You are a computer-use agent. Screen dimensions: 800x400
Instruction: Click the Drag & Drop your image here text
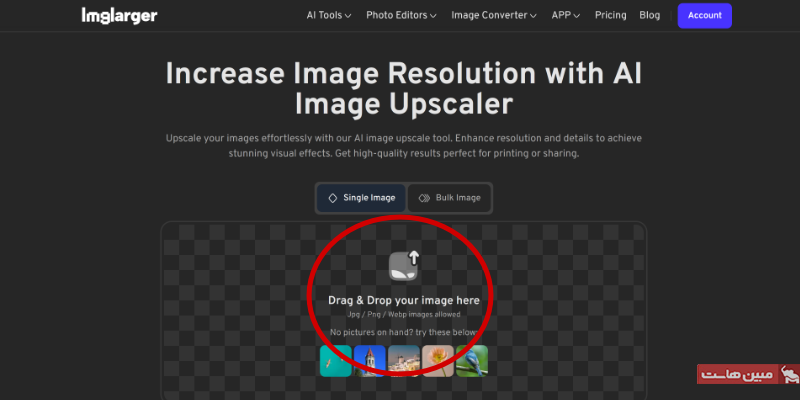point(404,300)
